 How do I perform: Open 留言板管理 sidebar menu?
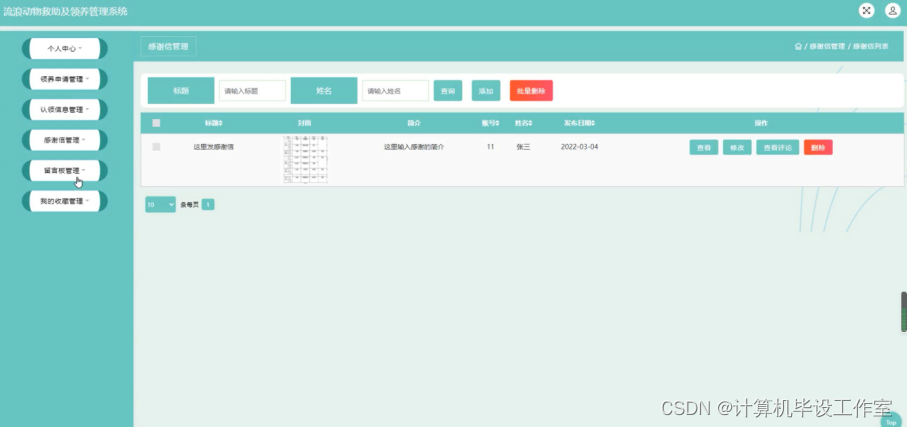(x=65, y=171)
